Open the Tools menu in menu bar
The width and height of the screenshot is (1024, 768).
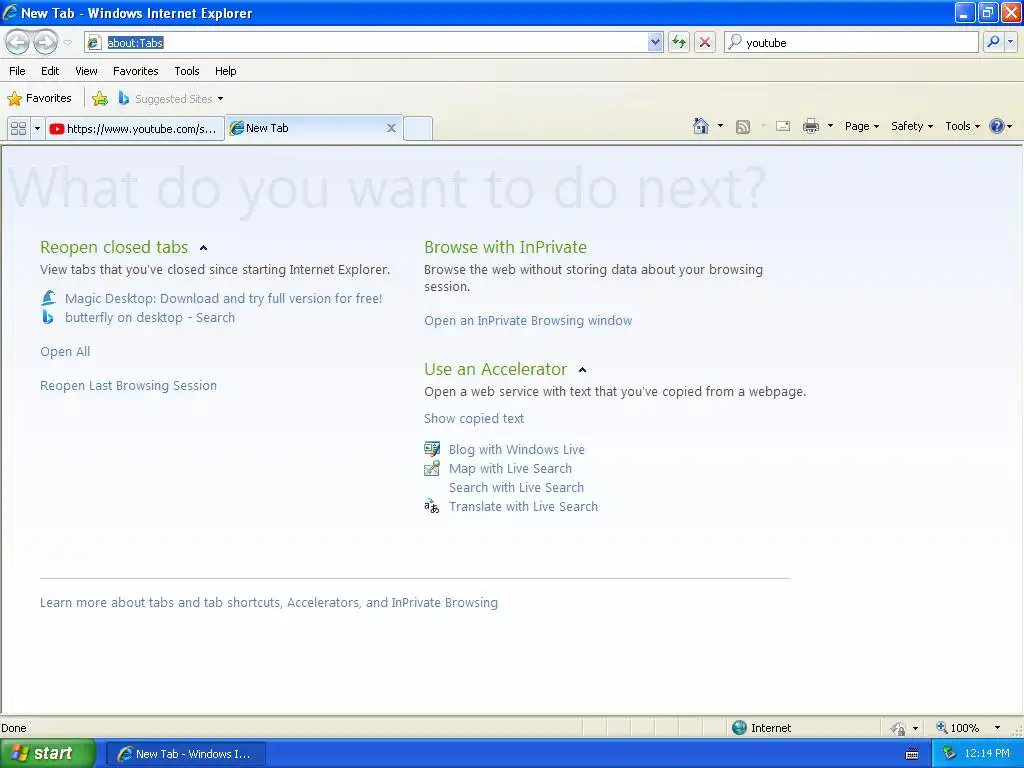click(187, 71)
